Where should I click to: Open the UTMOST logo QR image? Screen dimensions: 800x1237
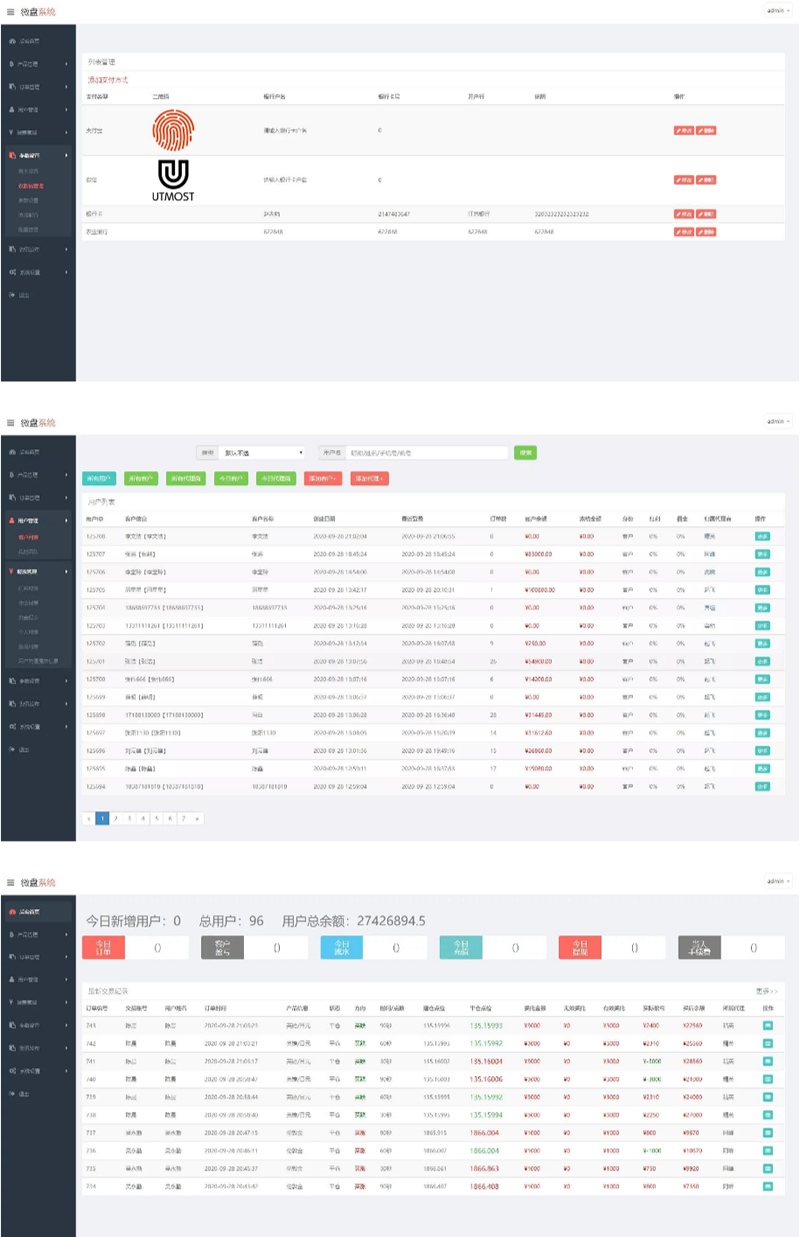(x=173, y=179)
